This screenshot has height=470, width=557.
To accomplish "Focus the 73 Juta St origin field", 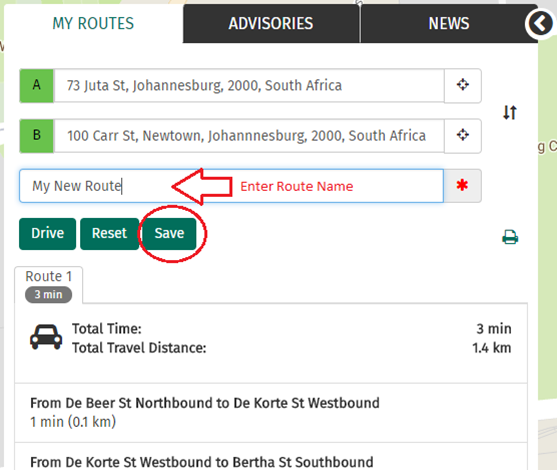I will pyautogui.click(x=249, y=86).
